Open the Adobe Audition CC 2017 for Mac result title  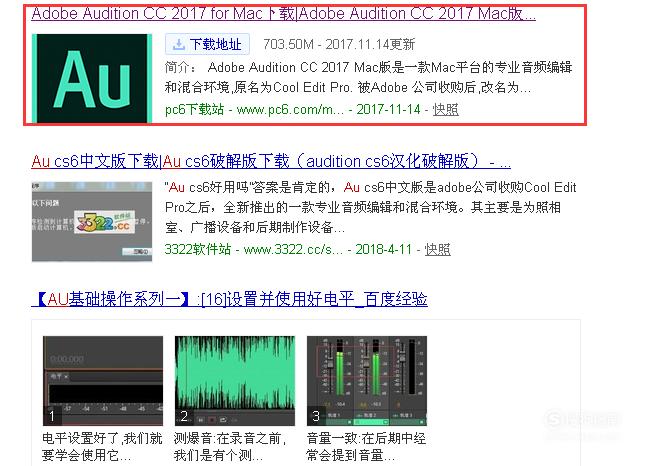tap(283, 14)
